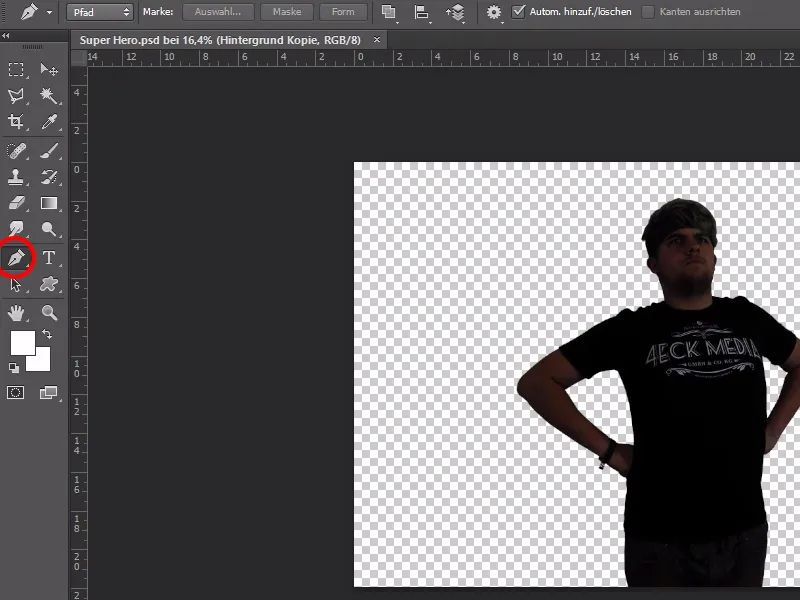Open the gear settings for Pen tool
Image resolution: width=800 pixels, height=600 pixels.
point(494,12)
